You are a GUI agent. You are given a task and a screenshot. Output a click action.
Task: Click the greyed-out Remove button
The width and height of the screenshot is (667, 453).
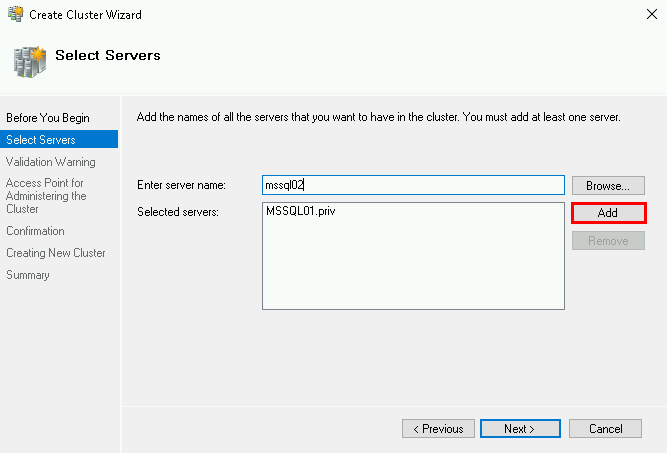(x=607, y=241)
